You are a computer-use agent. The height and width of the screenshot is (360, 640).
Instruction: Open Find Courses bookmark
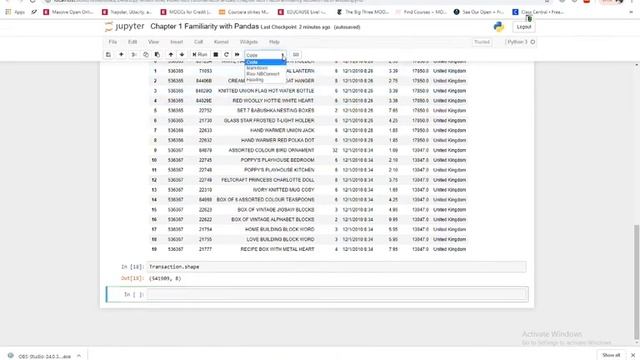(421, 12)
